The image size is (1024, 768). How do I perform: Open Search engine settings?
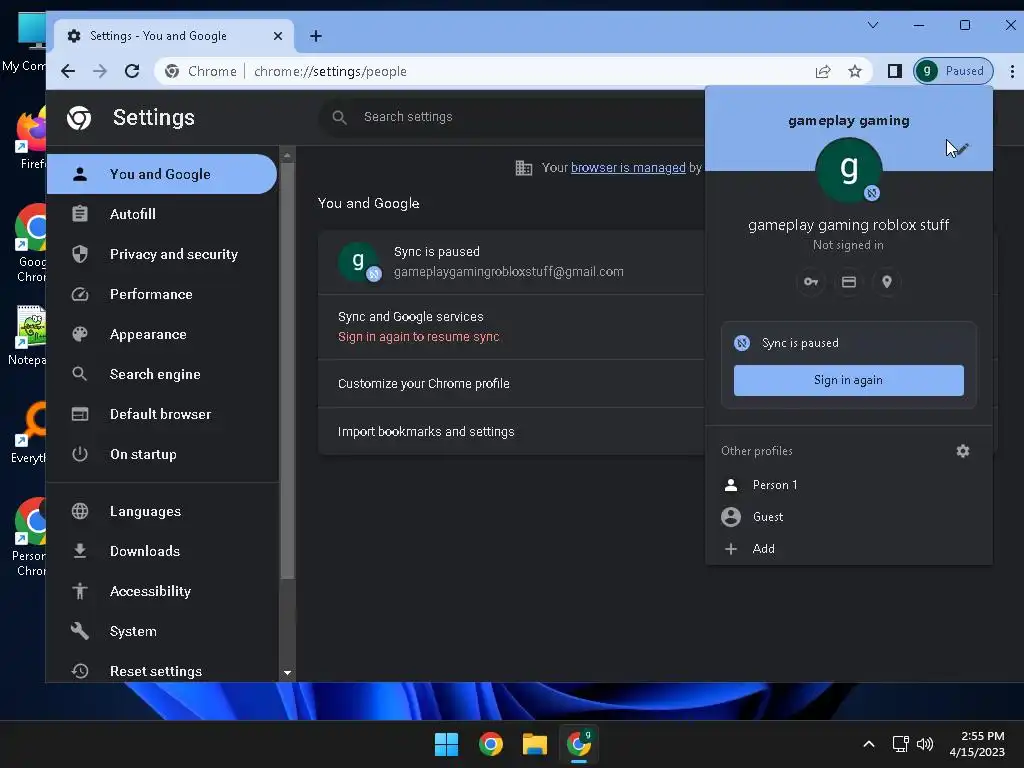click(161, 374)
